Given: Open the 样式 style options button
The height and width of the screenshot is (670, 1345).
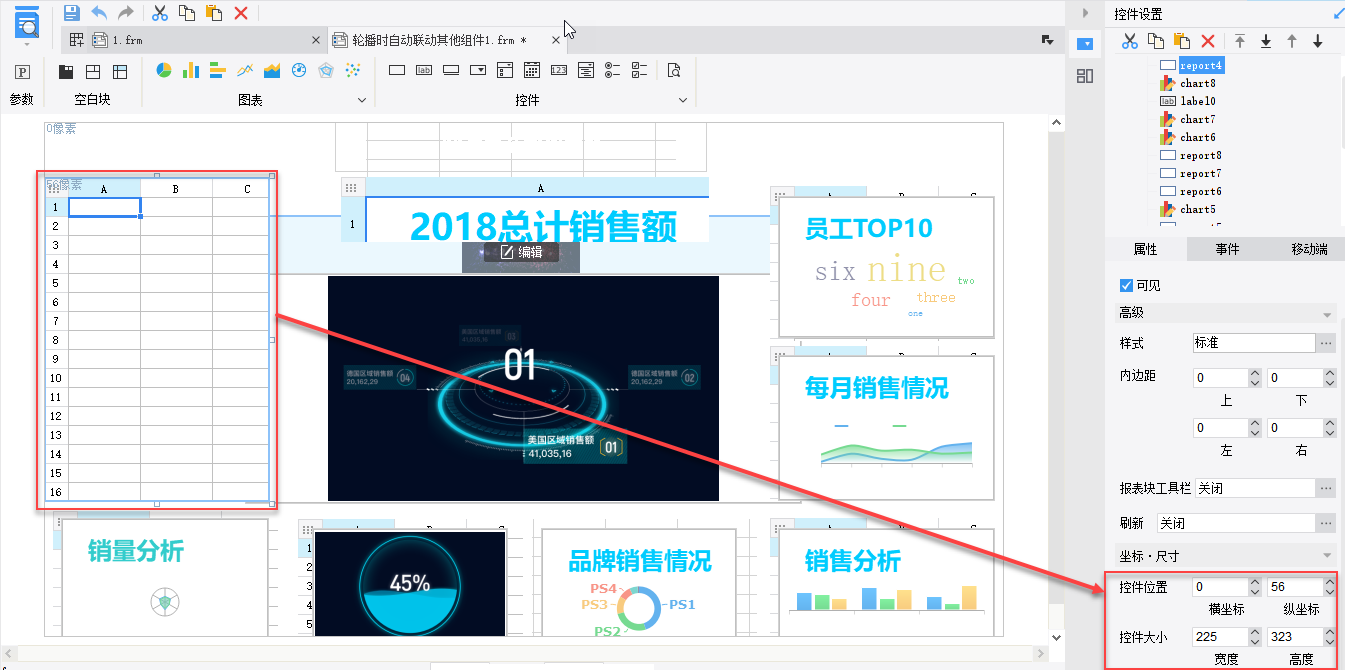Looking at the screenshot, I should [x=1326, y=343].
